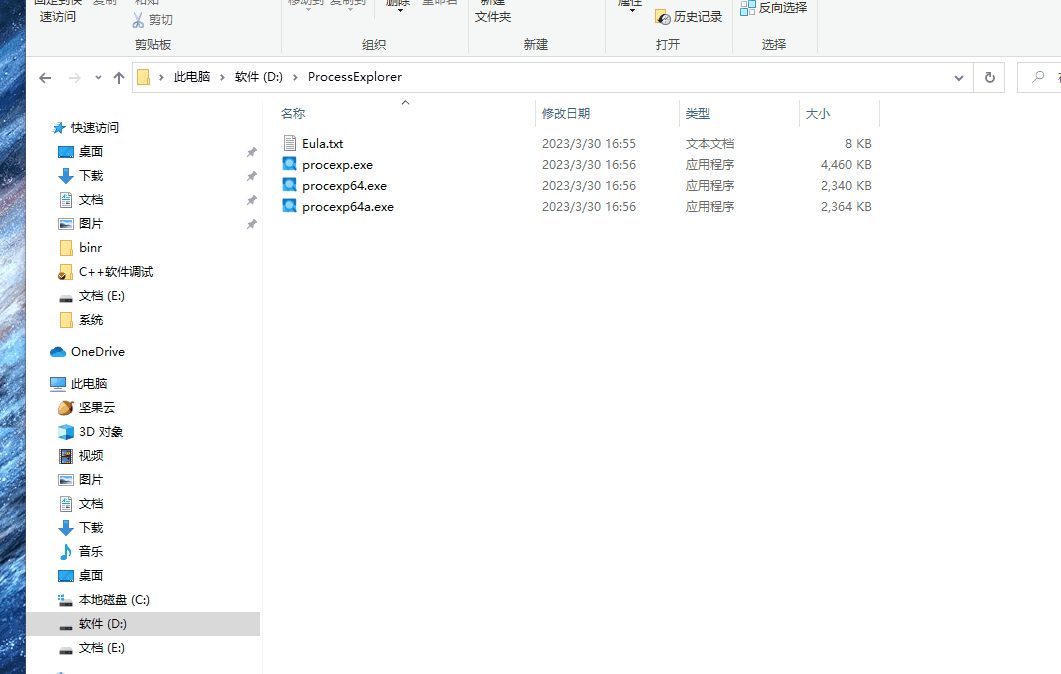Click the OneDrive cloud icon
The height and width of the screenshot is (674, 1061).
click(58, 352)
